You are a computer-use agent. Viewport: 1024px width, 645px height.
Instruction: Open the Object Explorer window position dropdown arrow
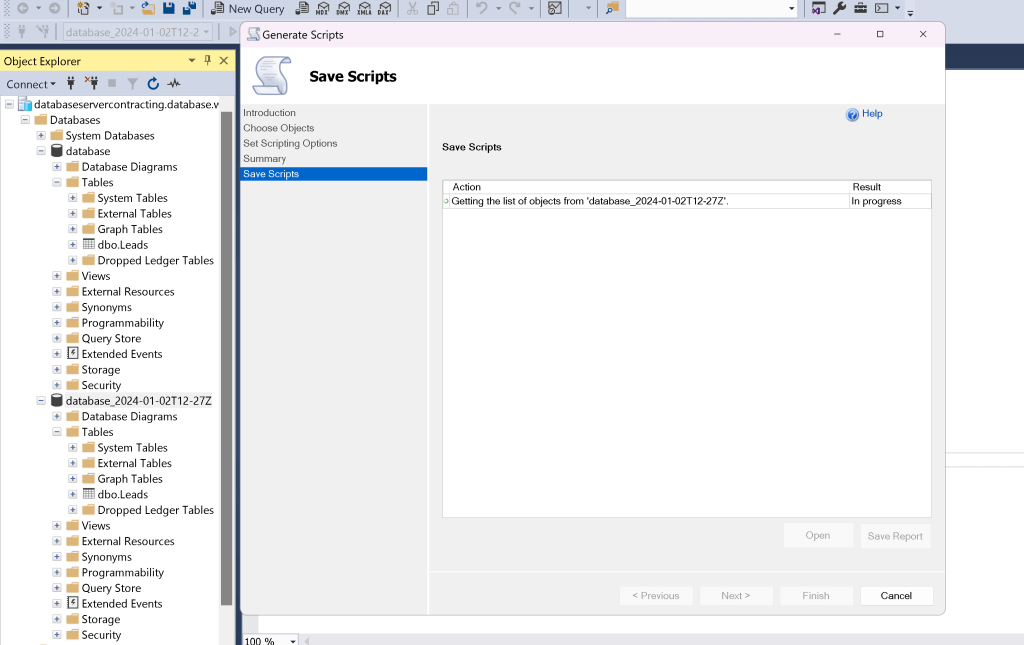191,60
